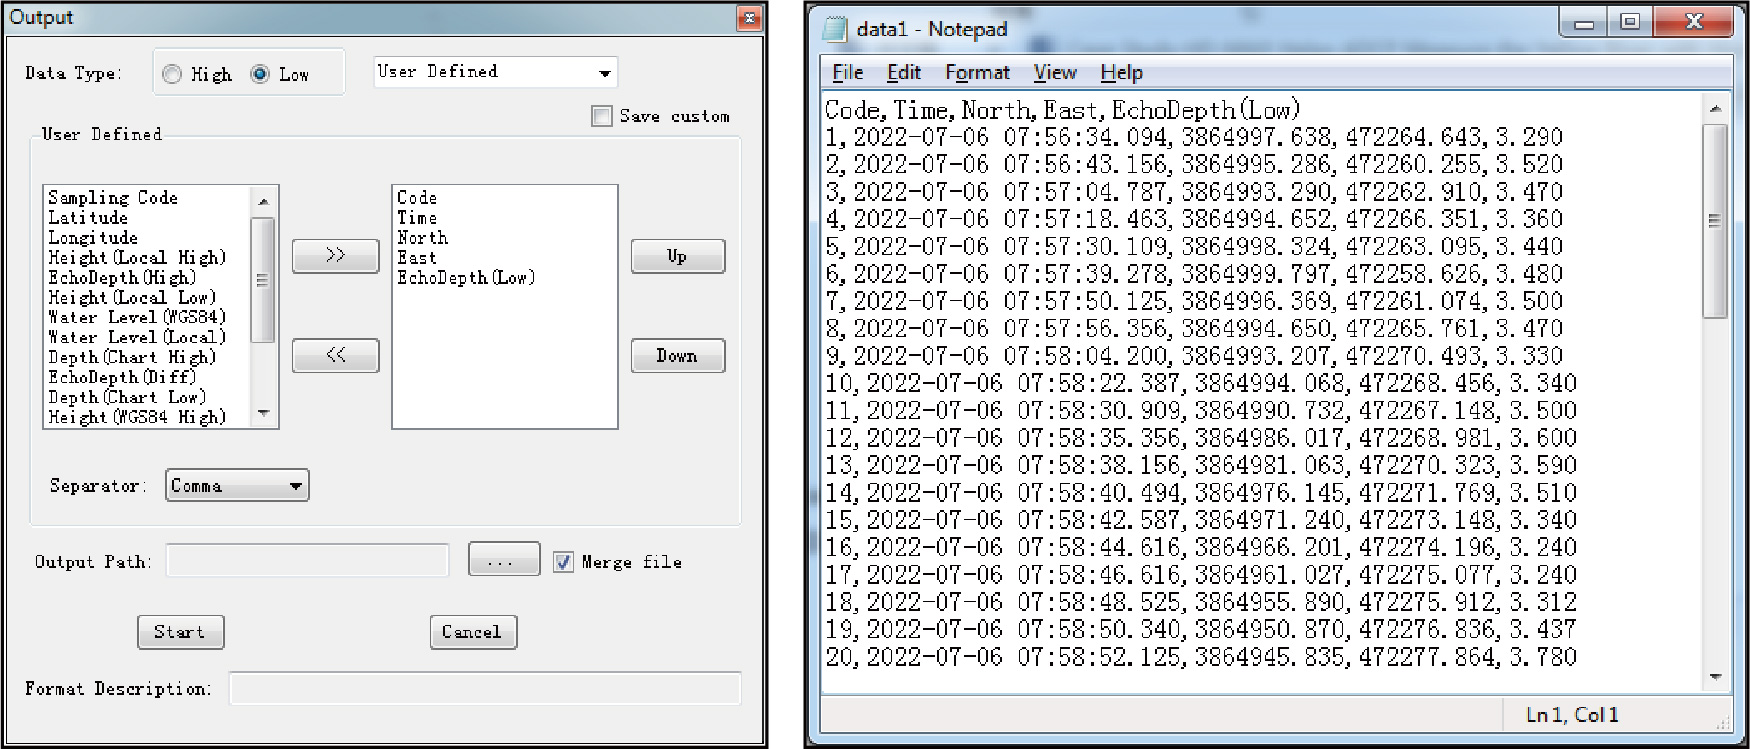Click row 10 with time 07:58:22.387
The height and width of the screenshot is (749, 1750).
pyautogui.click(x=1200, y=383)
